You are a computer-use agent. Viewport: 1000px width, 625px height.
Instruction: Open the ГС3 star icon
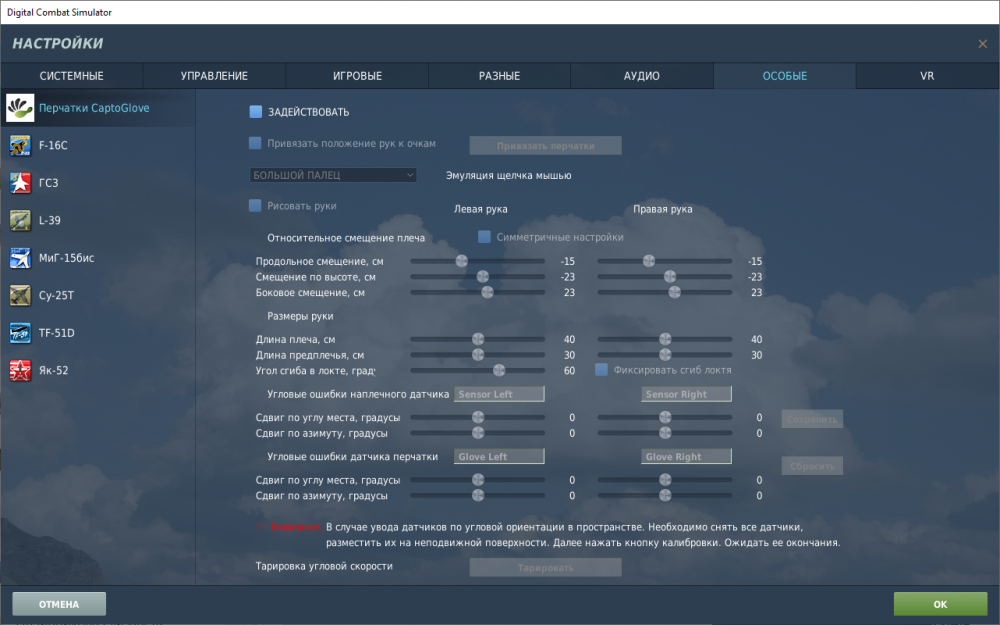coord(20,183)
